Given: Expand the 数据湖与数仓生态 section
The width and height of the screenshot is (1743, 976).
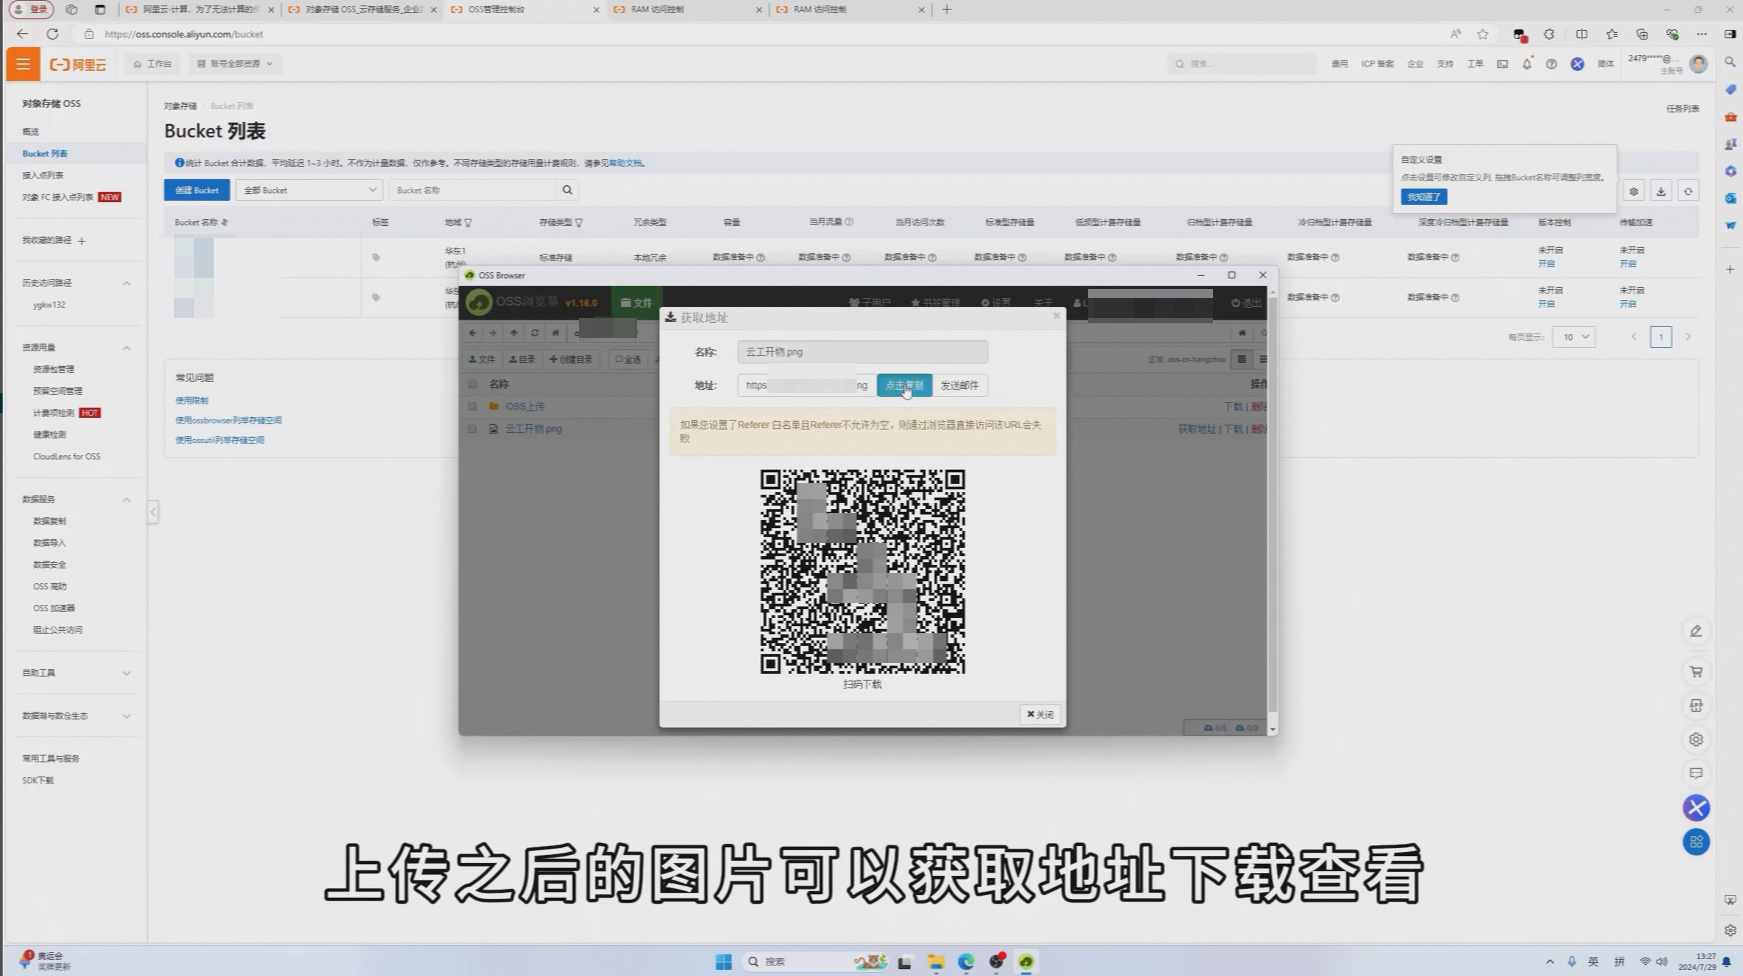Looking at the screenshot, I should (x=127, y=716).
